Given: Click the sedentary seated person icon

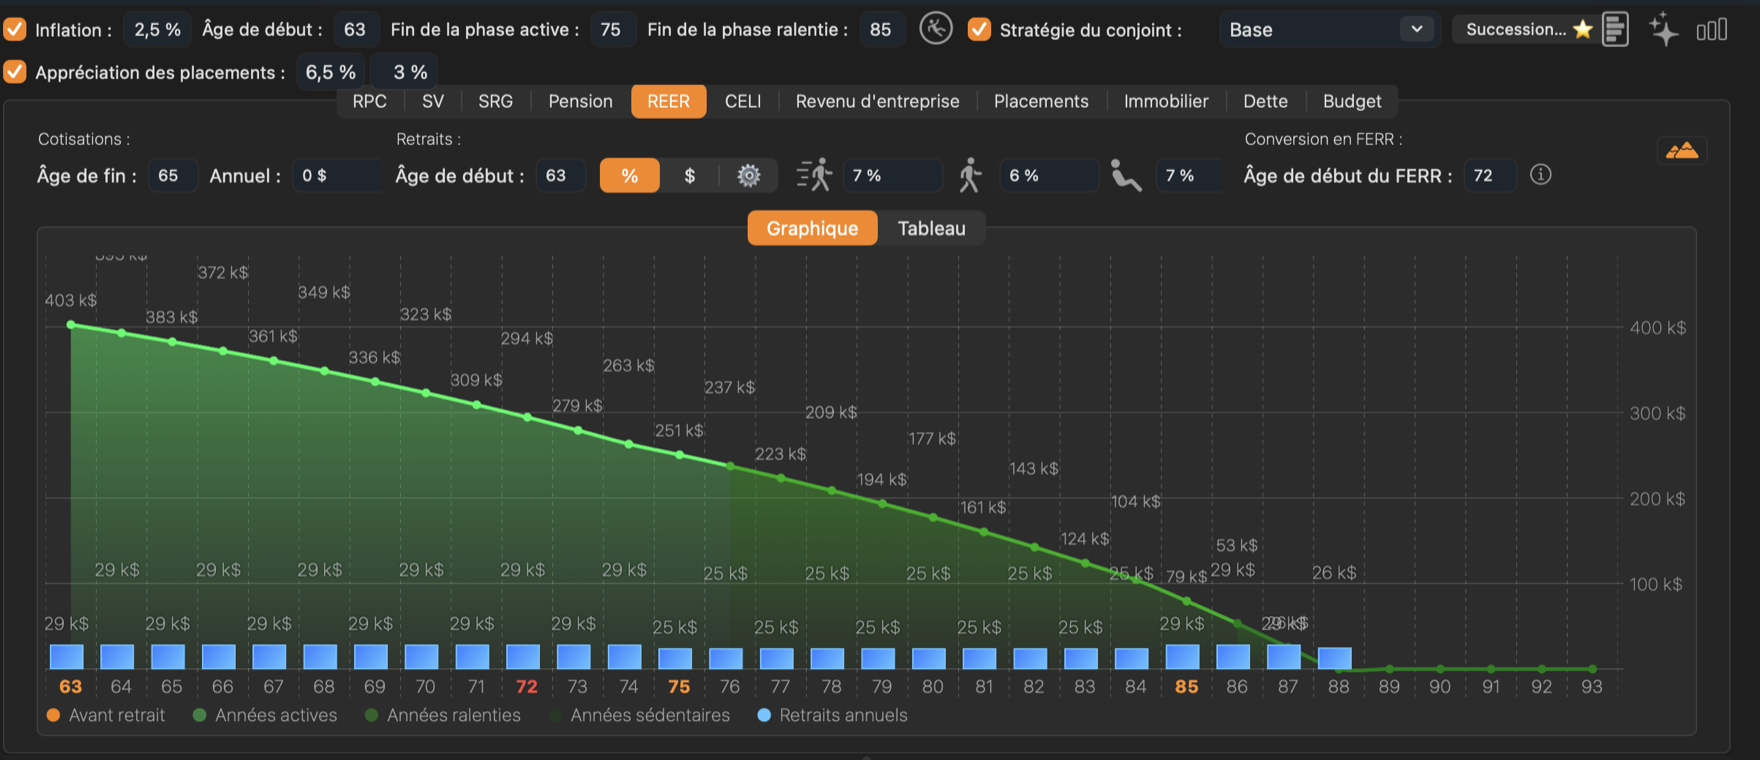Looking at the screenshot, I should coord(1126,176).
